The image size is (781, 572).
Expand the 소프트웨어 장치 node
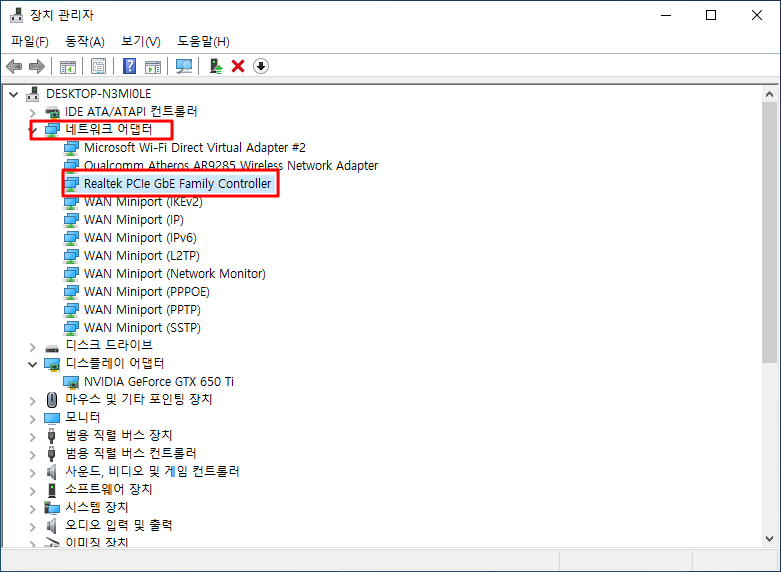pyautogui.click(x=33, y=491)
